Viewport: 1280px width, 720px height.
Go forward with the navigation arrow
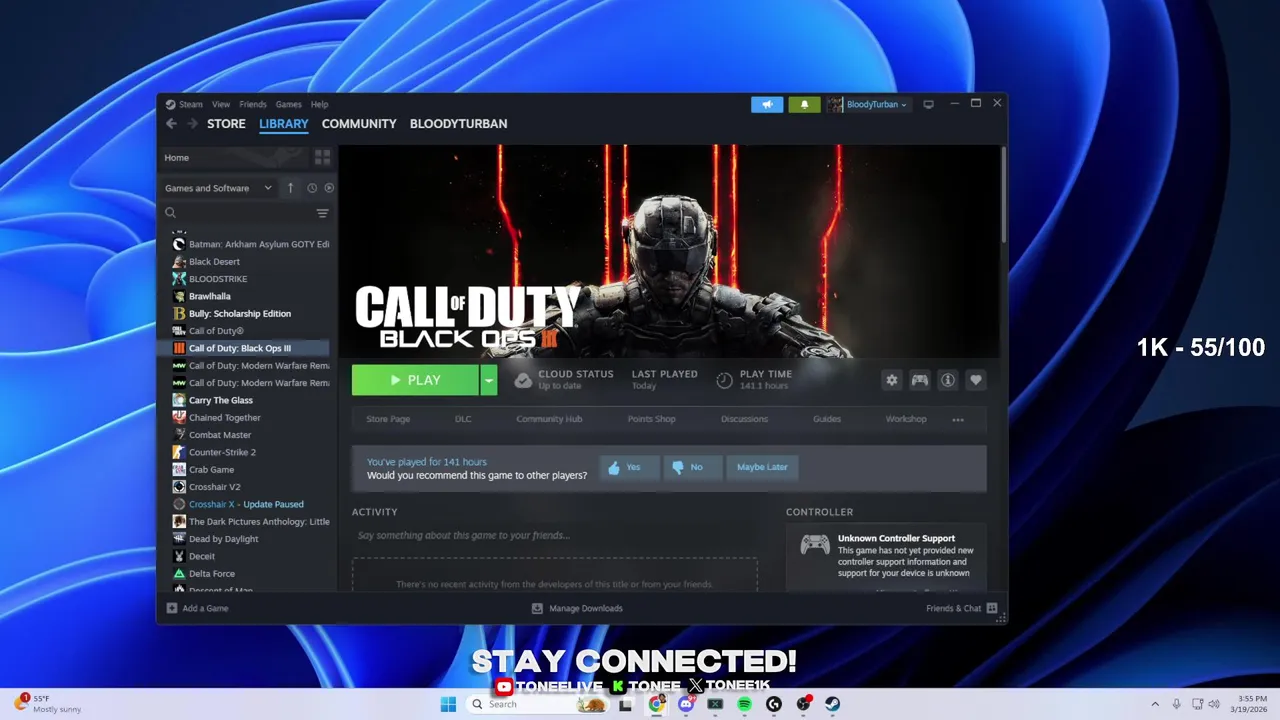pyautogui.click(x=192, y=124)
